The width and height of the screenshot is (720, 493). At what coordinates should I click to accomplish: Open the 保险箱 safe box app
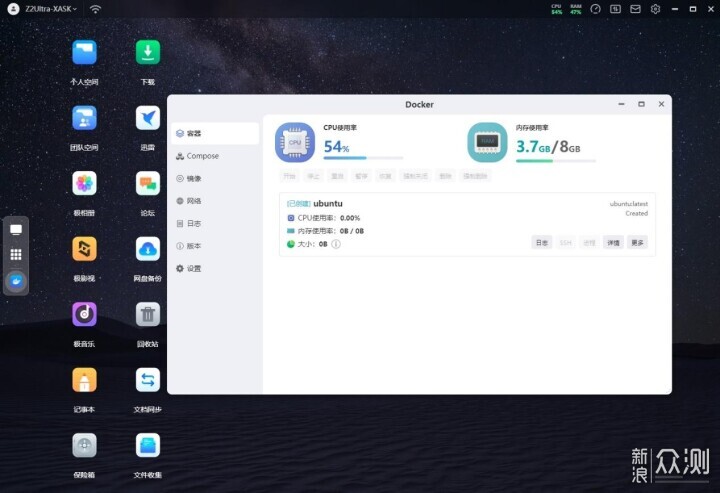pos(84,446)
